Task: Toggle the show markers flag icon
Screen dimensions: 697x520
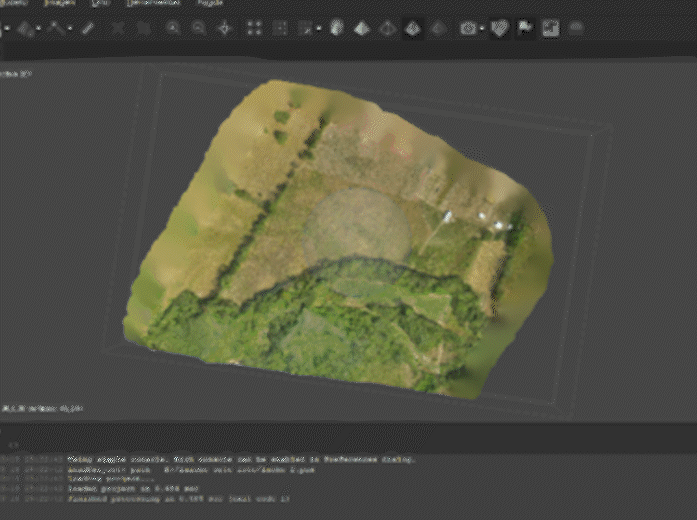Action: point(525,29)
